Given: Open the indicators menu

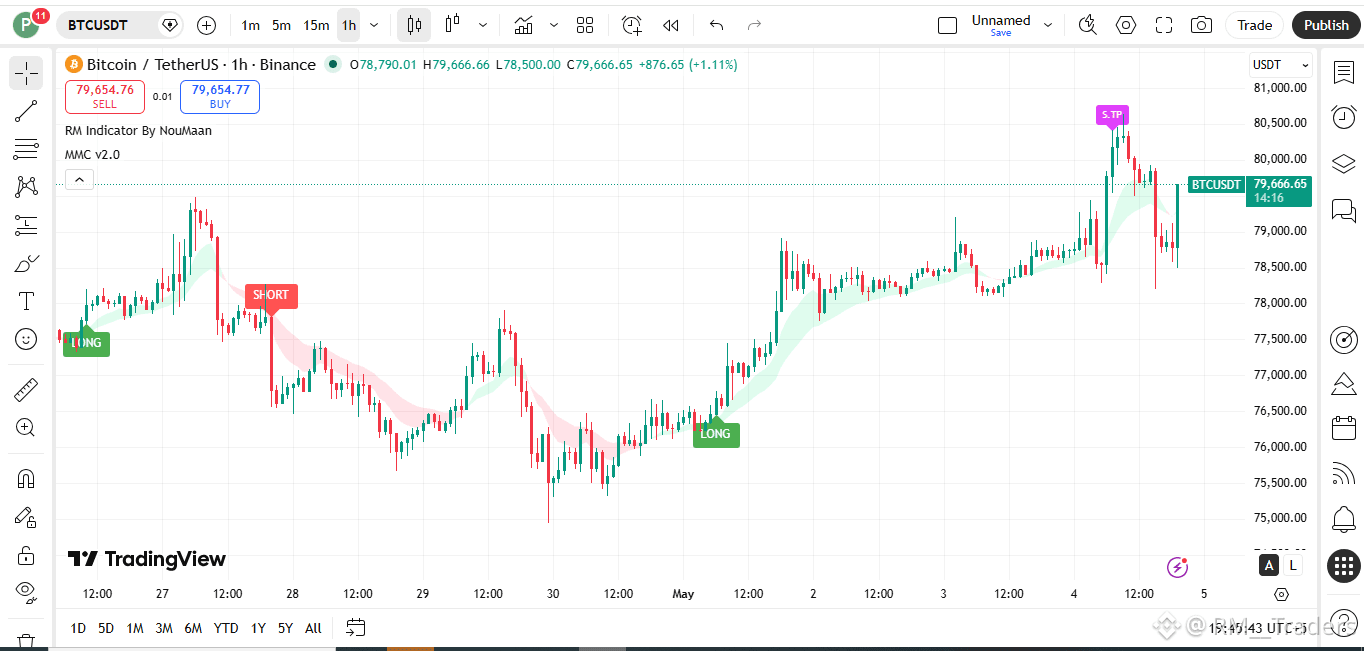Looking at the screenshot, I should [523, 25].
